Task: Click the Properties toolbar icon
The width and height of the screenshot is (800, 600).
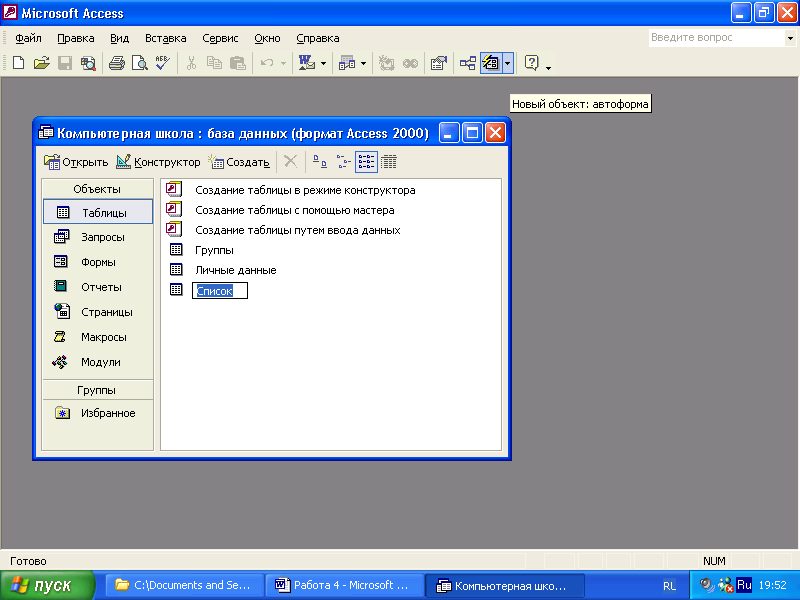Action: pos(439,63)
